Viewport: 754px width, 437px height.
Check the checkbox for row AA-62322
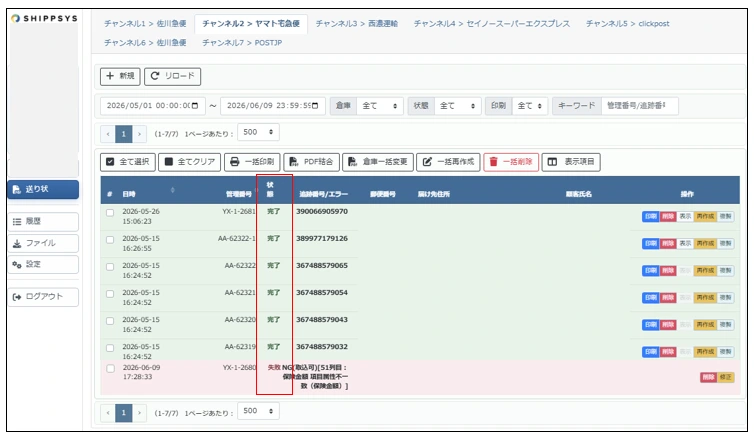pos(110,266)
